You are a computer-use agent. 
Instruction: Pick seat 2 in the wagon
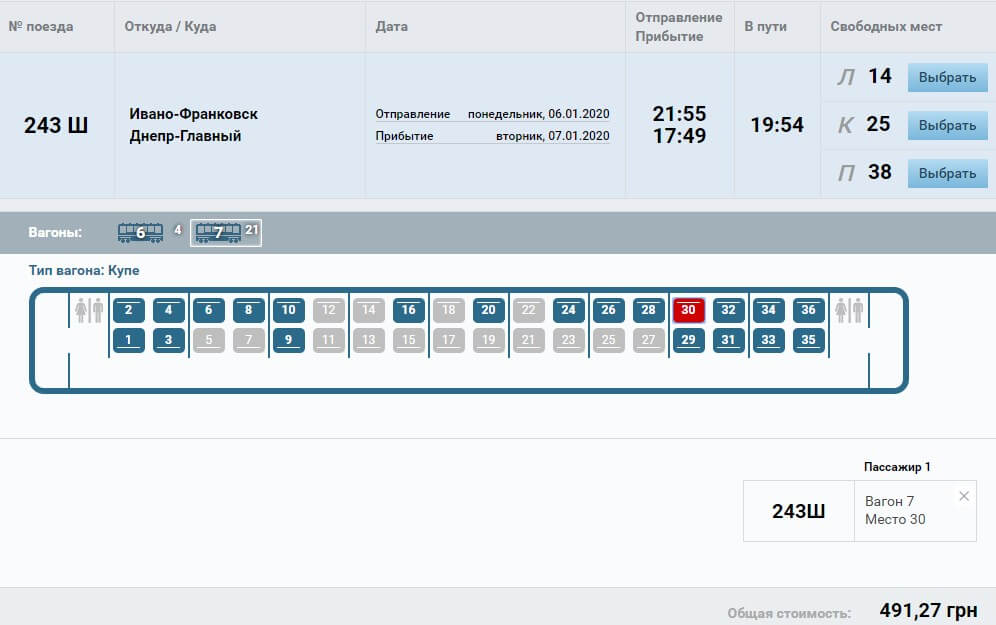coord(129,310)
